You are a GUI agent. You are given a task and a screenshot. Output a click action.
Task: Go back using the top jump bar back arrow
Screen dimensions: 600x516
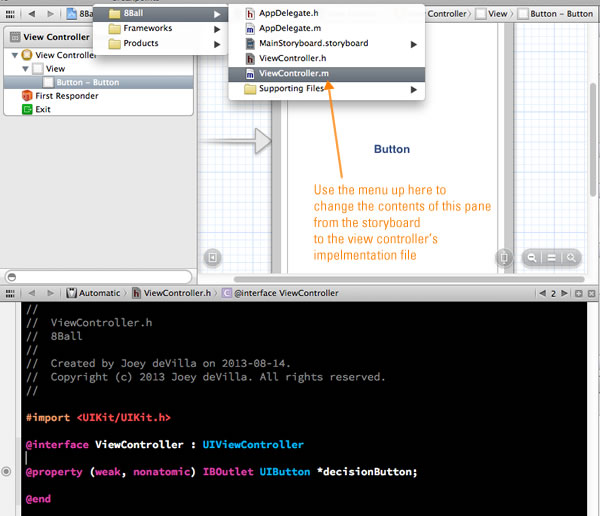[x=32, y=14]
